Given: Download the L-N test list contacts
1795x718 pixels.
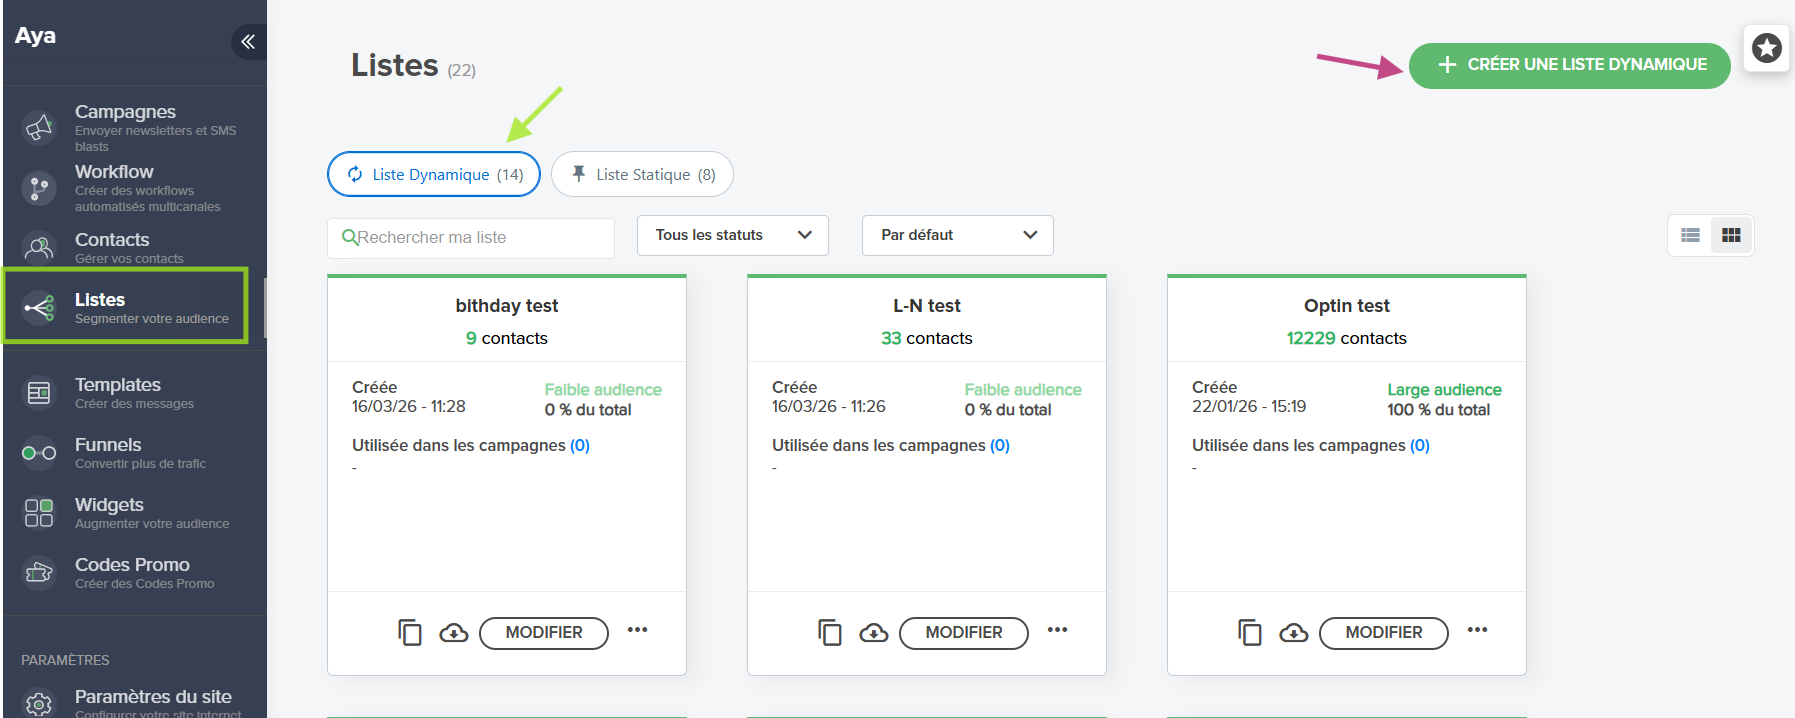Looking at the screenshot, I should pyautogui.click(x=873, y=633).
